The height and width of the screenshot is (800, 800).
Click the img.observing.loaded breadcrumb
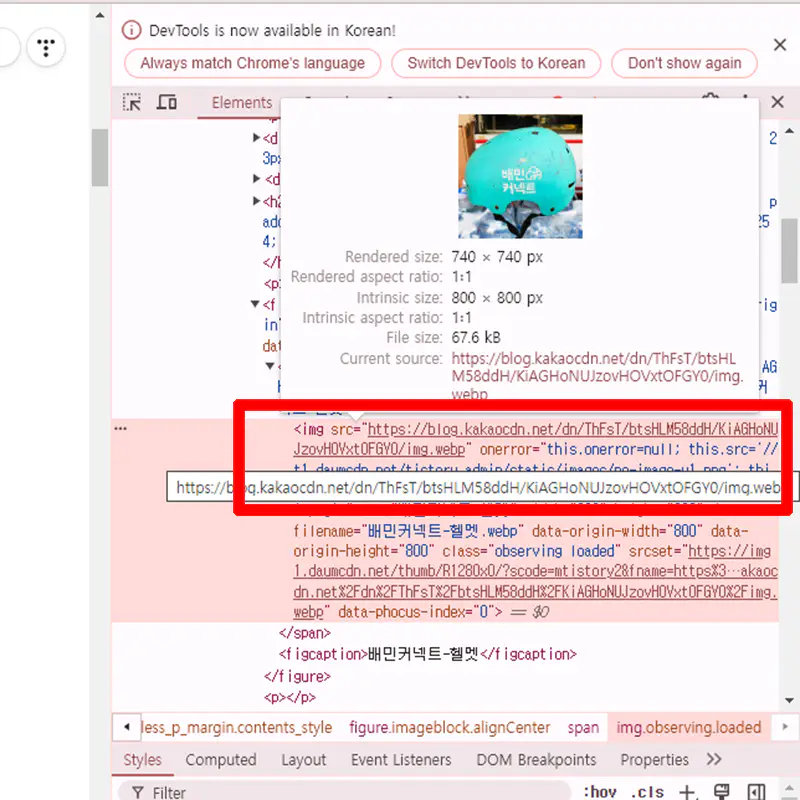[x=688, y=728]
